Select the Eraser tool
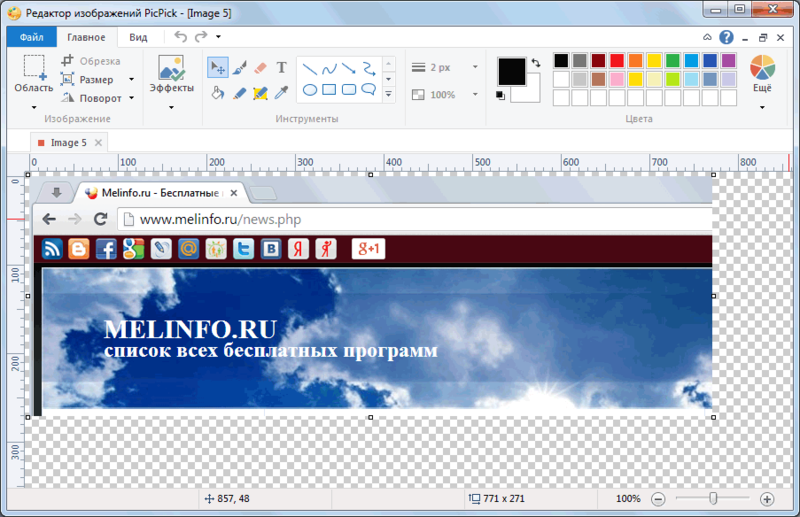 click(x=260, y=68)
